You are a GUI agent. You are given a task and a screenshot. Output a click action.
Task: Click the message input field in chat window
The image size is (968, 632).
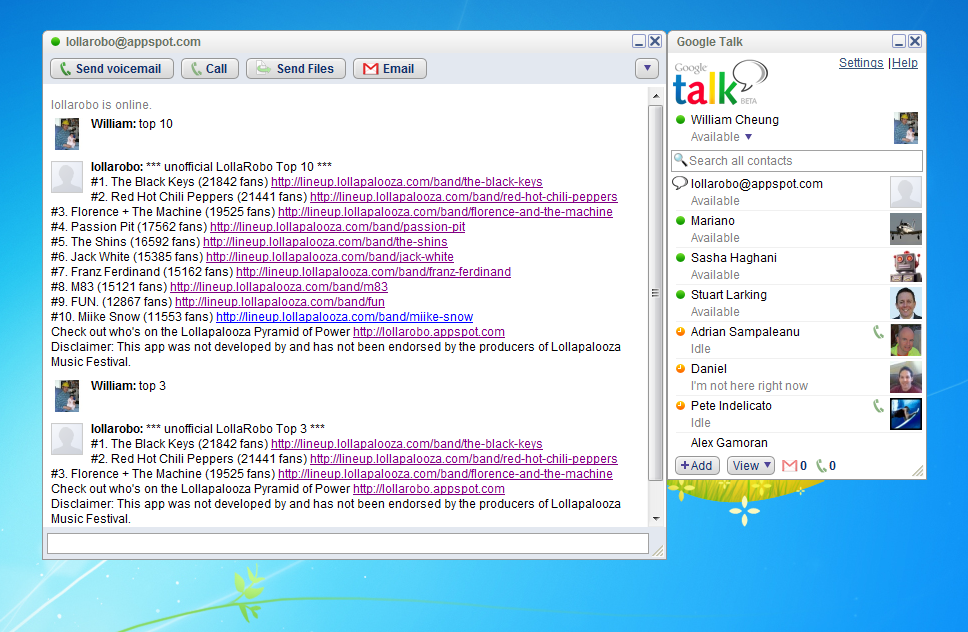pyautogui.click(x=348, y=544)
